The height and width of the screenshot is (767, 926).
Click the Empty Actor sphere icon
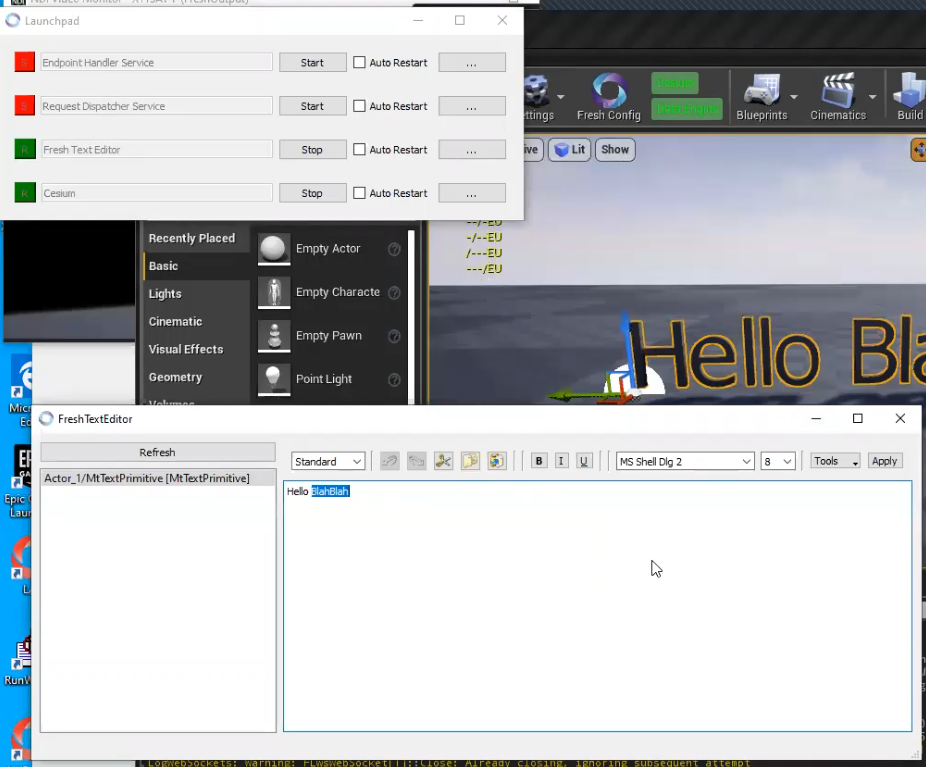click(x=274, y=249)
